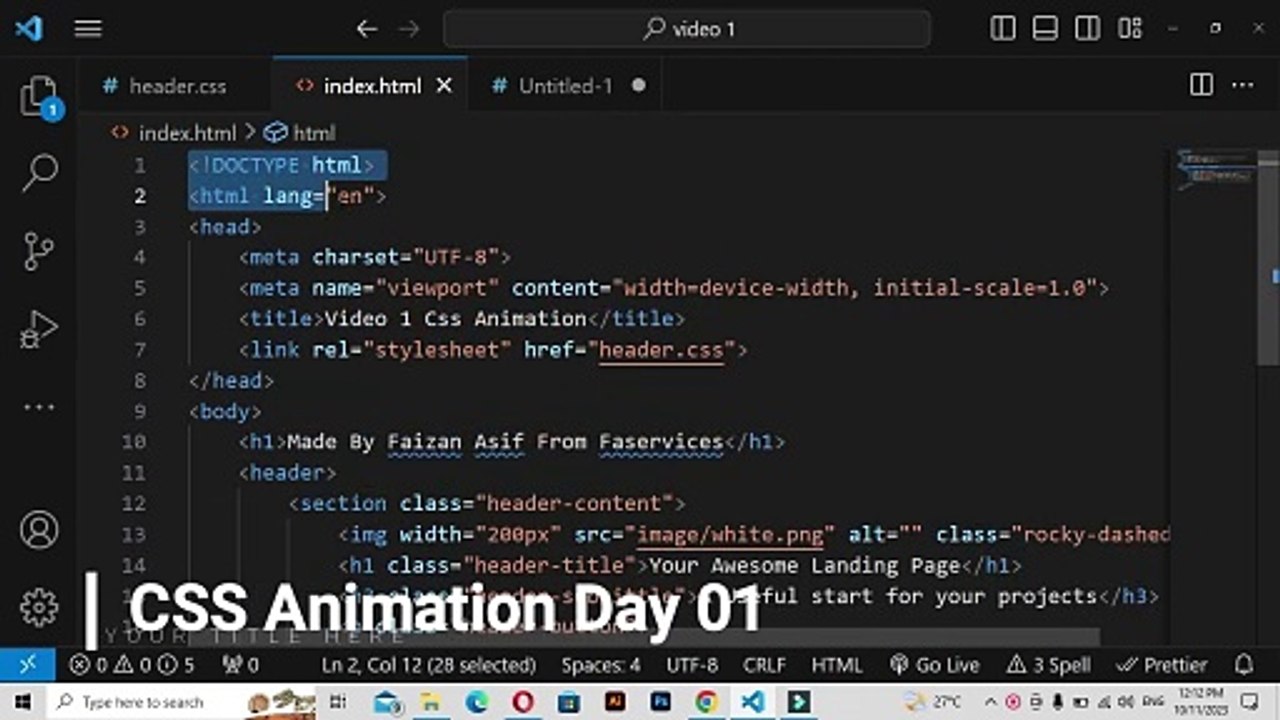
Task: Open the hamburger application menu
Action: pos(88,29)
